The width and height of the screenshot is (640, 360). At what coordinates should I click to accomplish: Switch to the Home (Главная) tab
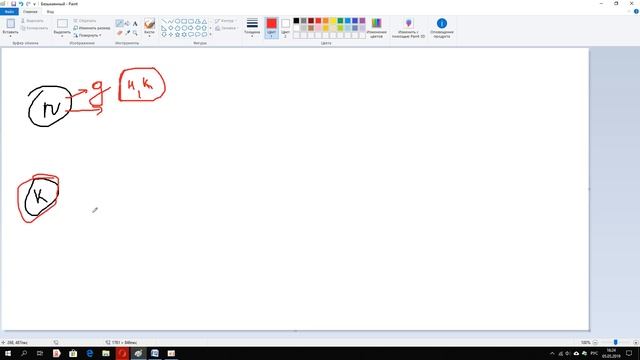click(30, 12)
